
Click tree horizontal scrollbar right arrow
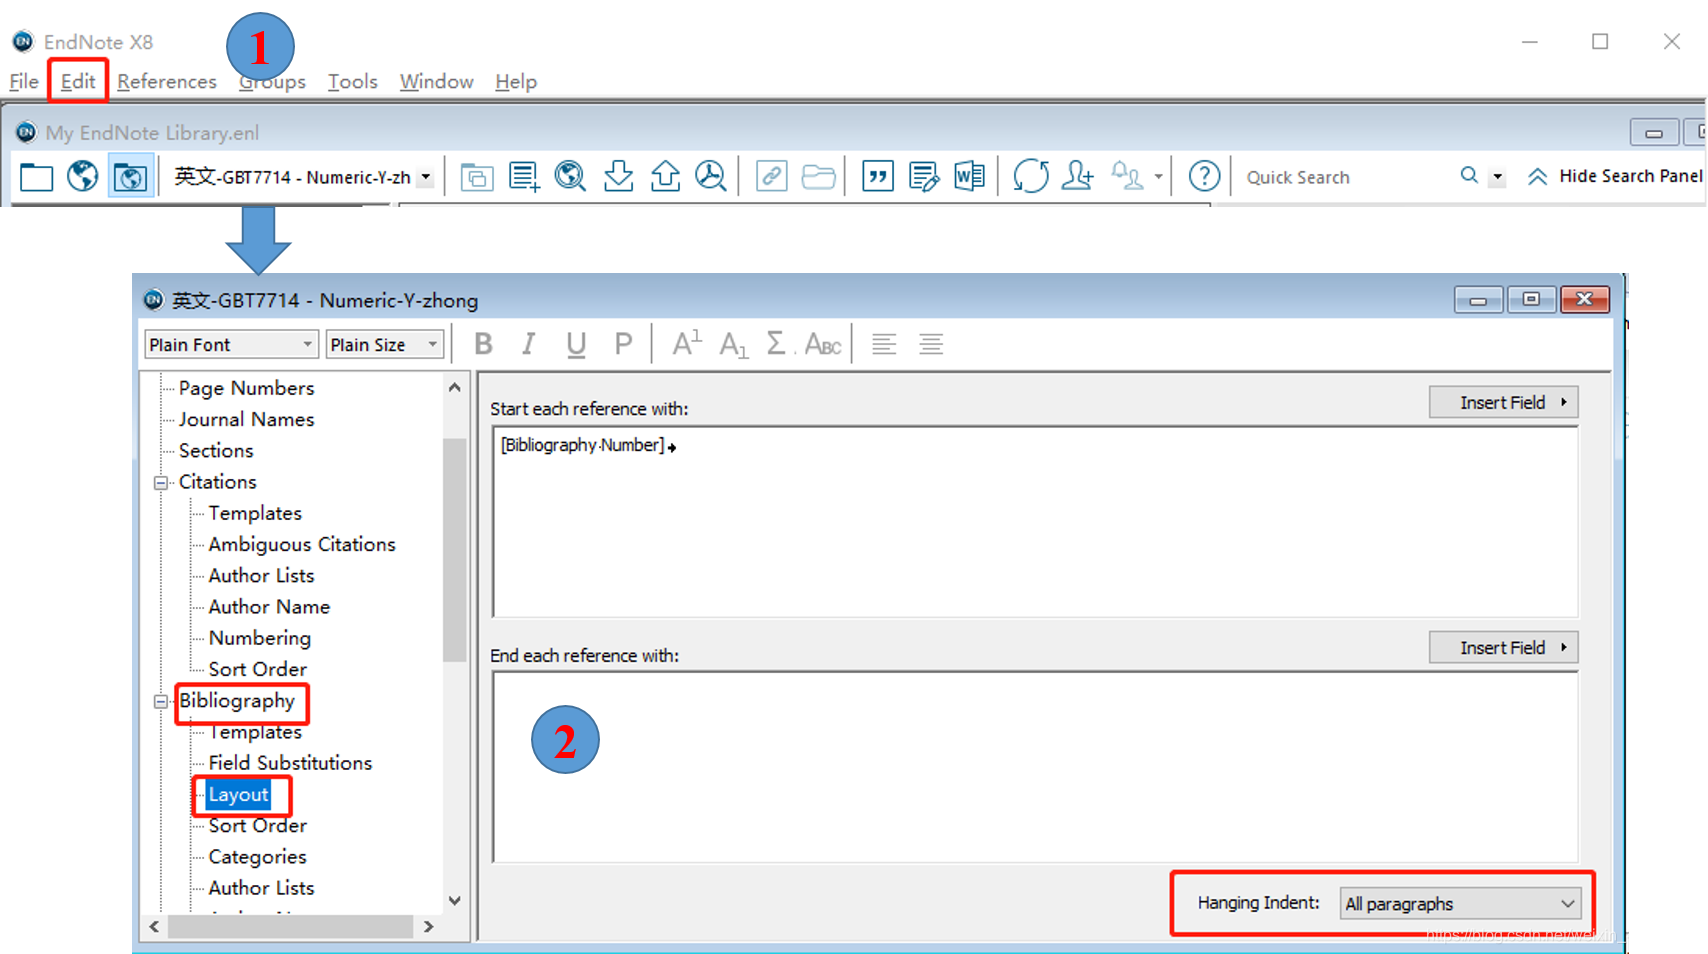[x=429, y=927]
